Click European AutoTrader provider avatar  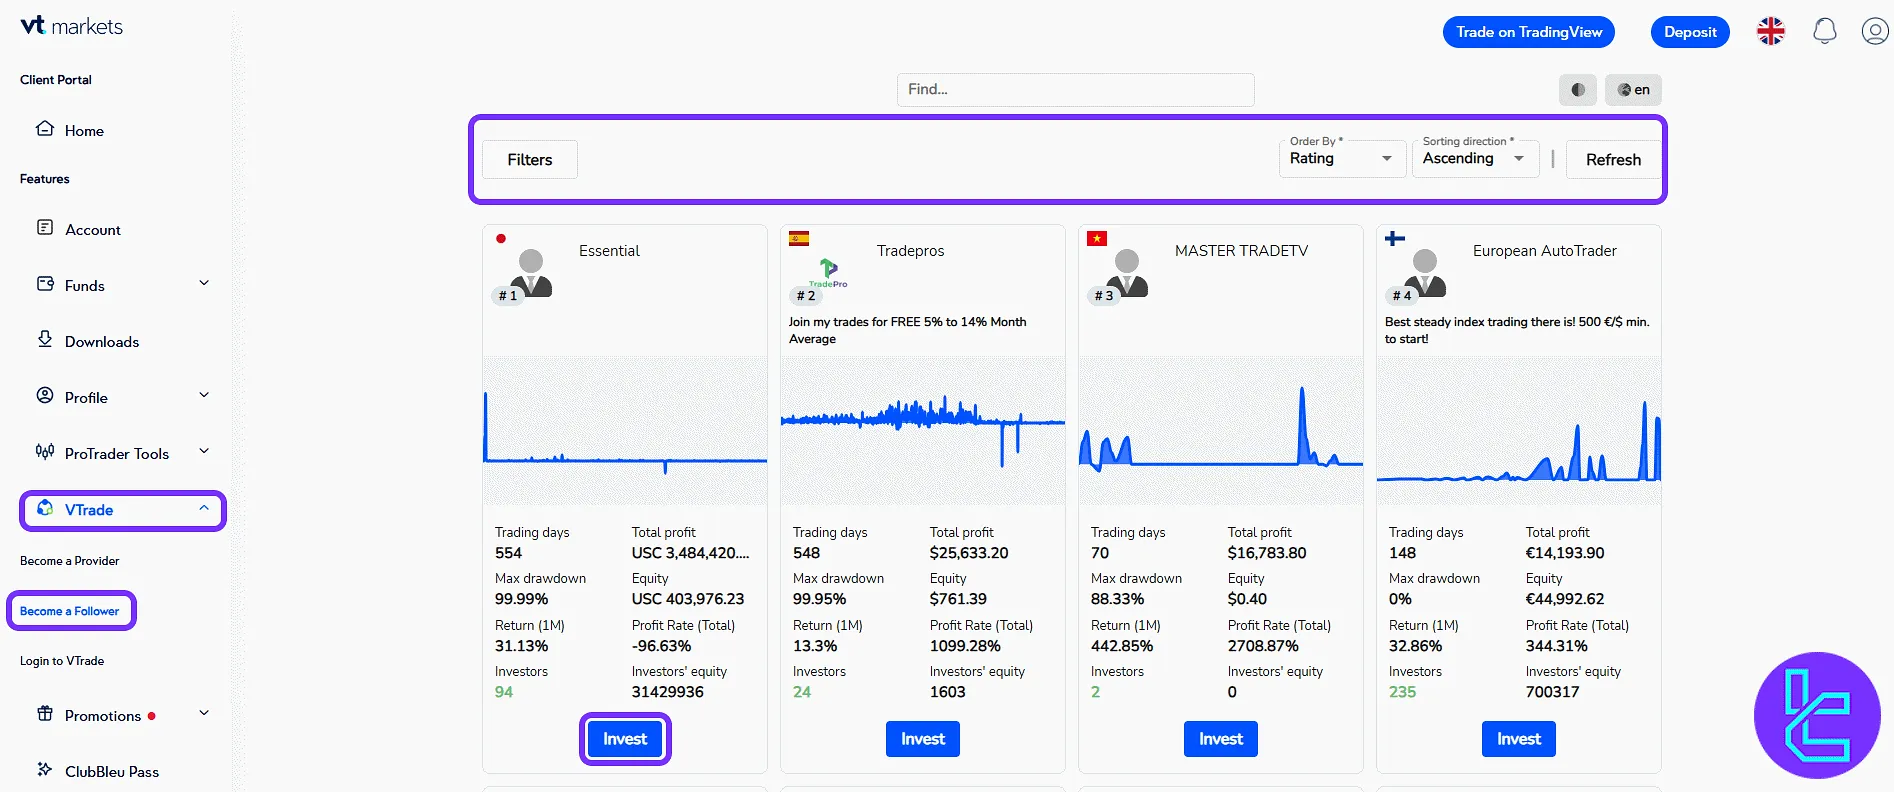tap(1425, 272)
